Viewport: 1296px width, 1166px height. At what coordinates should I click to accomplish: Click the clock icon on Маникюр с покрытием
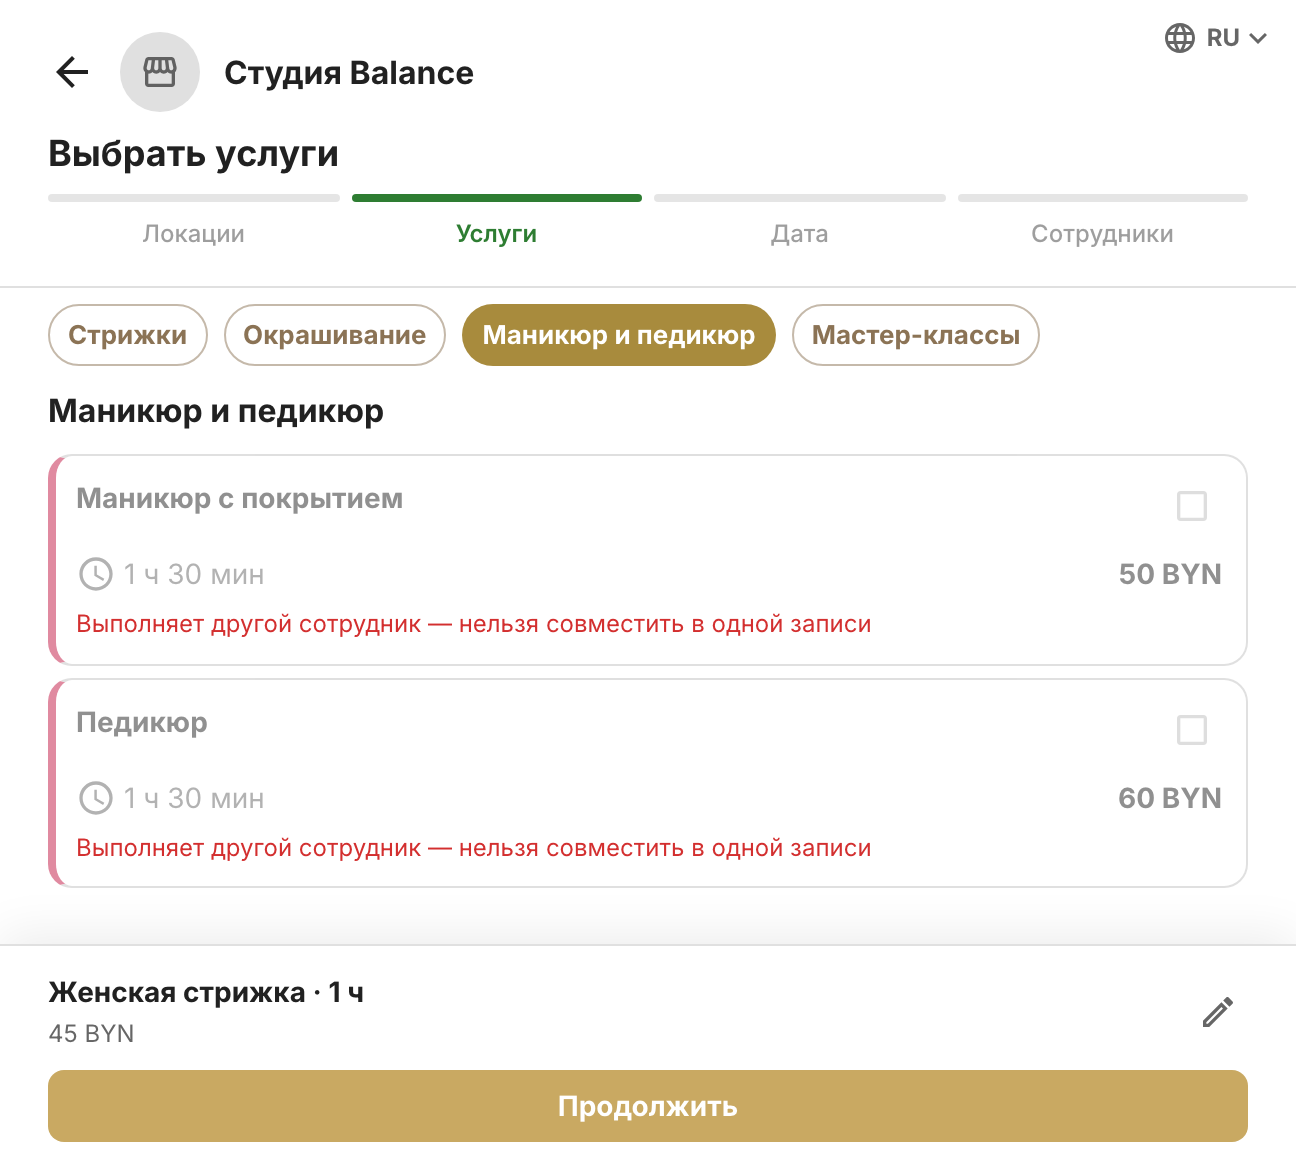pos(96,574)
